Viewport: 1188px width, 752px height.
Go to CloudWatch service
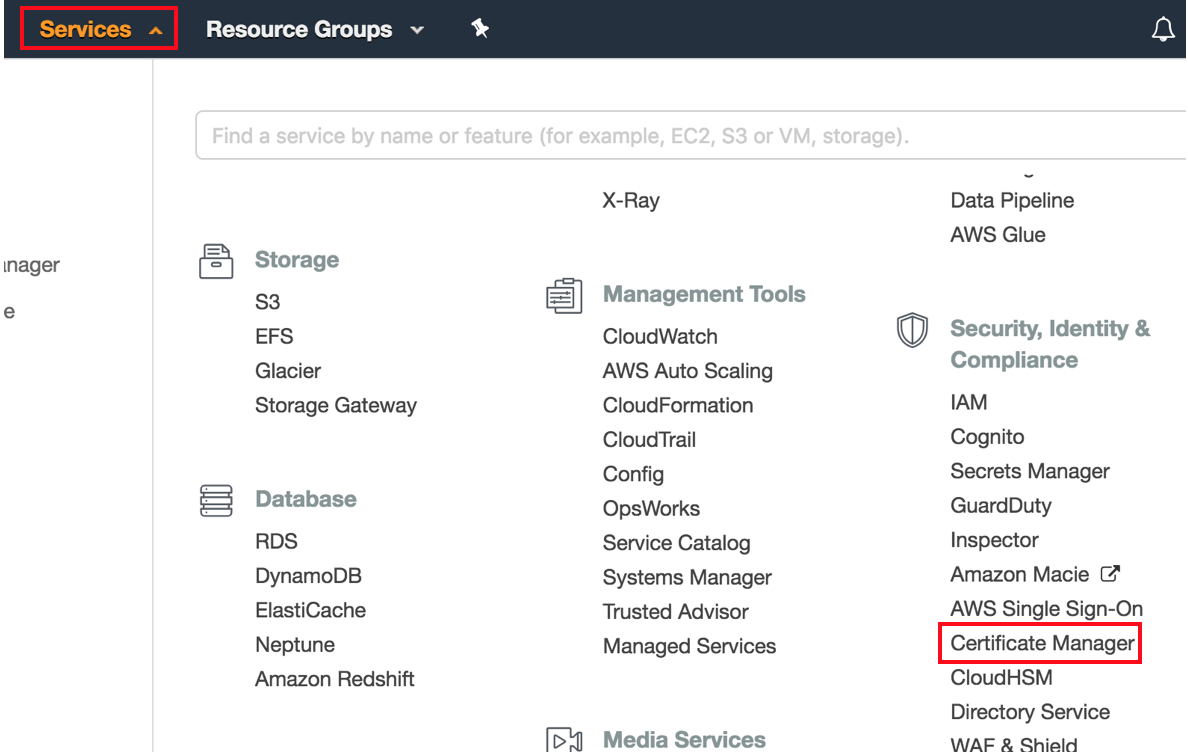pyautogui.click(x=660, y=337)
